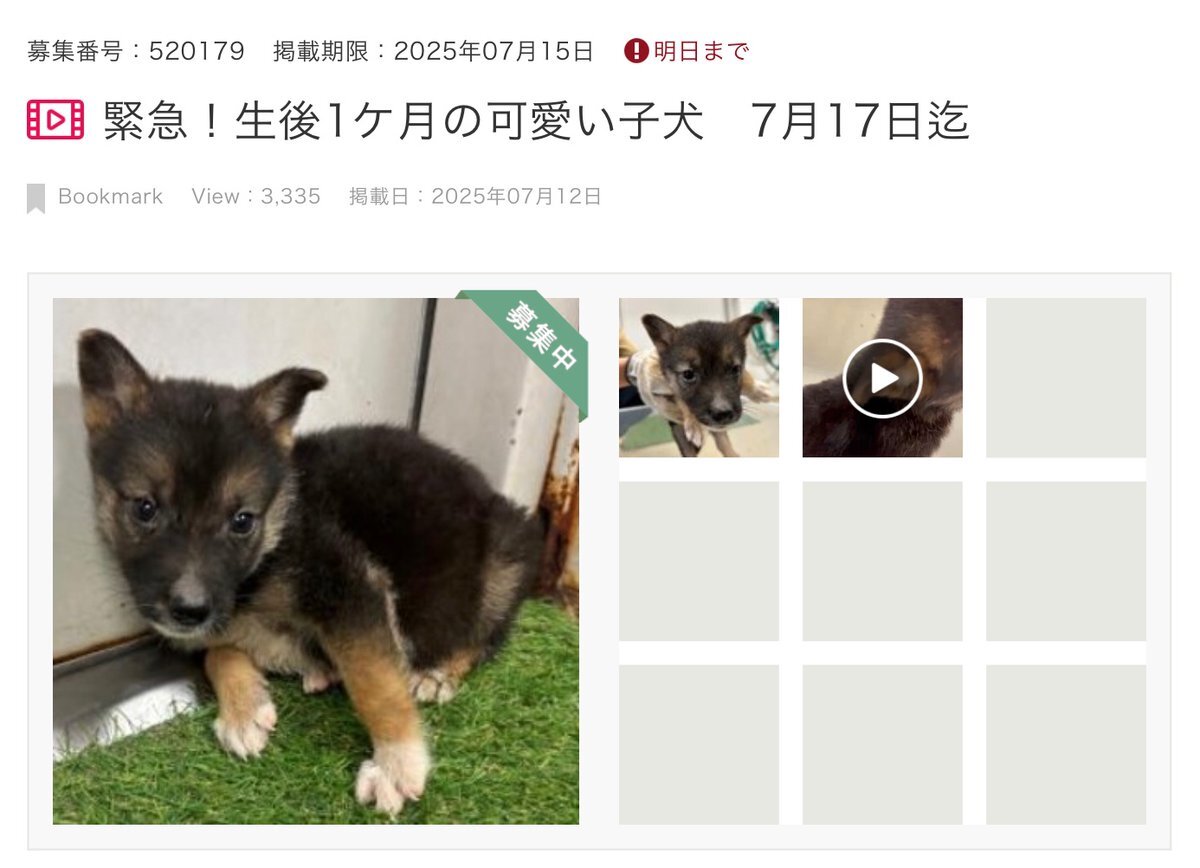Click the empty center thumbnail in middle row
This screenshot has height=868, width=1200.
pyautogui.click(x=882, y=561)
